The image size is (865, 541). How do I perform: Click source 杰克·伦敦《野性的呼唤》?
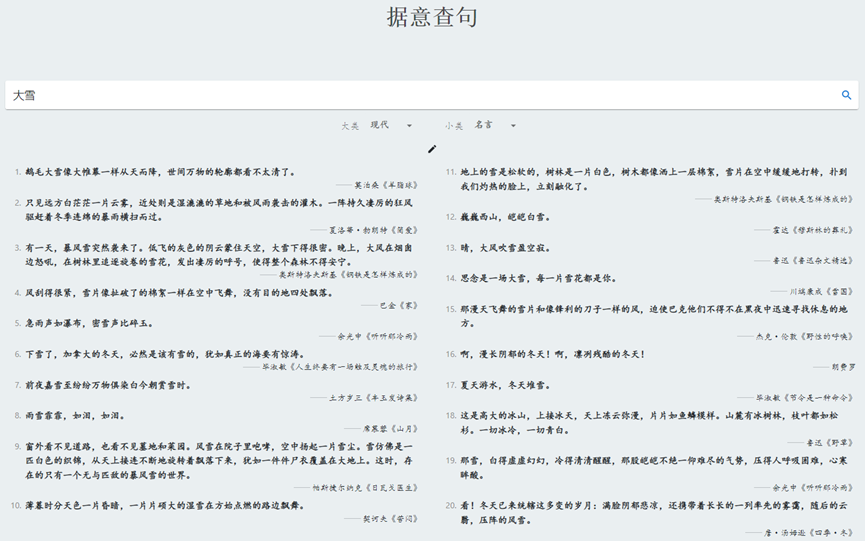(x=805, y=336)
